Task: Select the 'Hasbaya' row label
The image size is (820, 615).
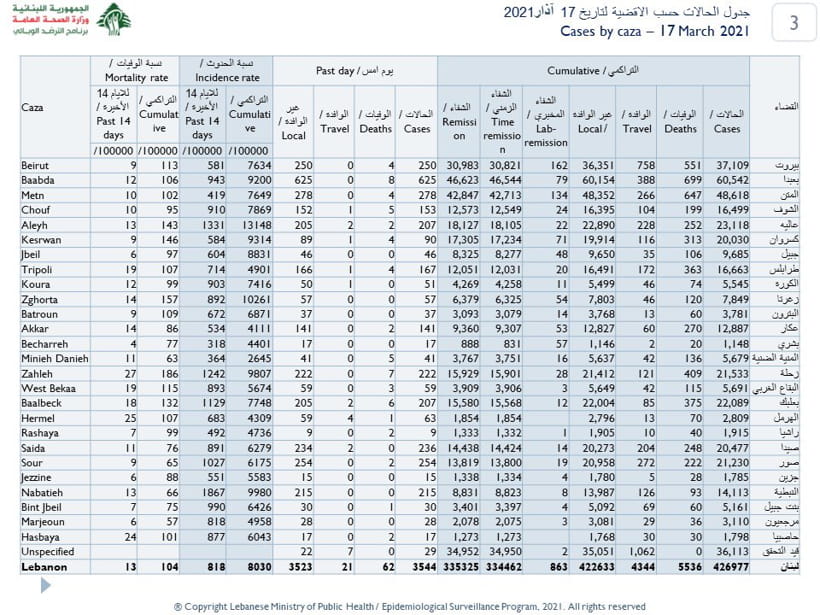Action: 40,537
